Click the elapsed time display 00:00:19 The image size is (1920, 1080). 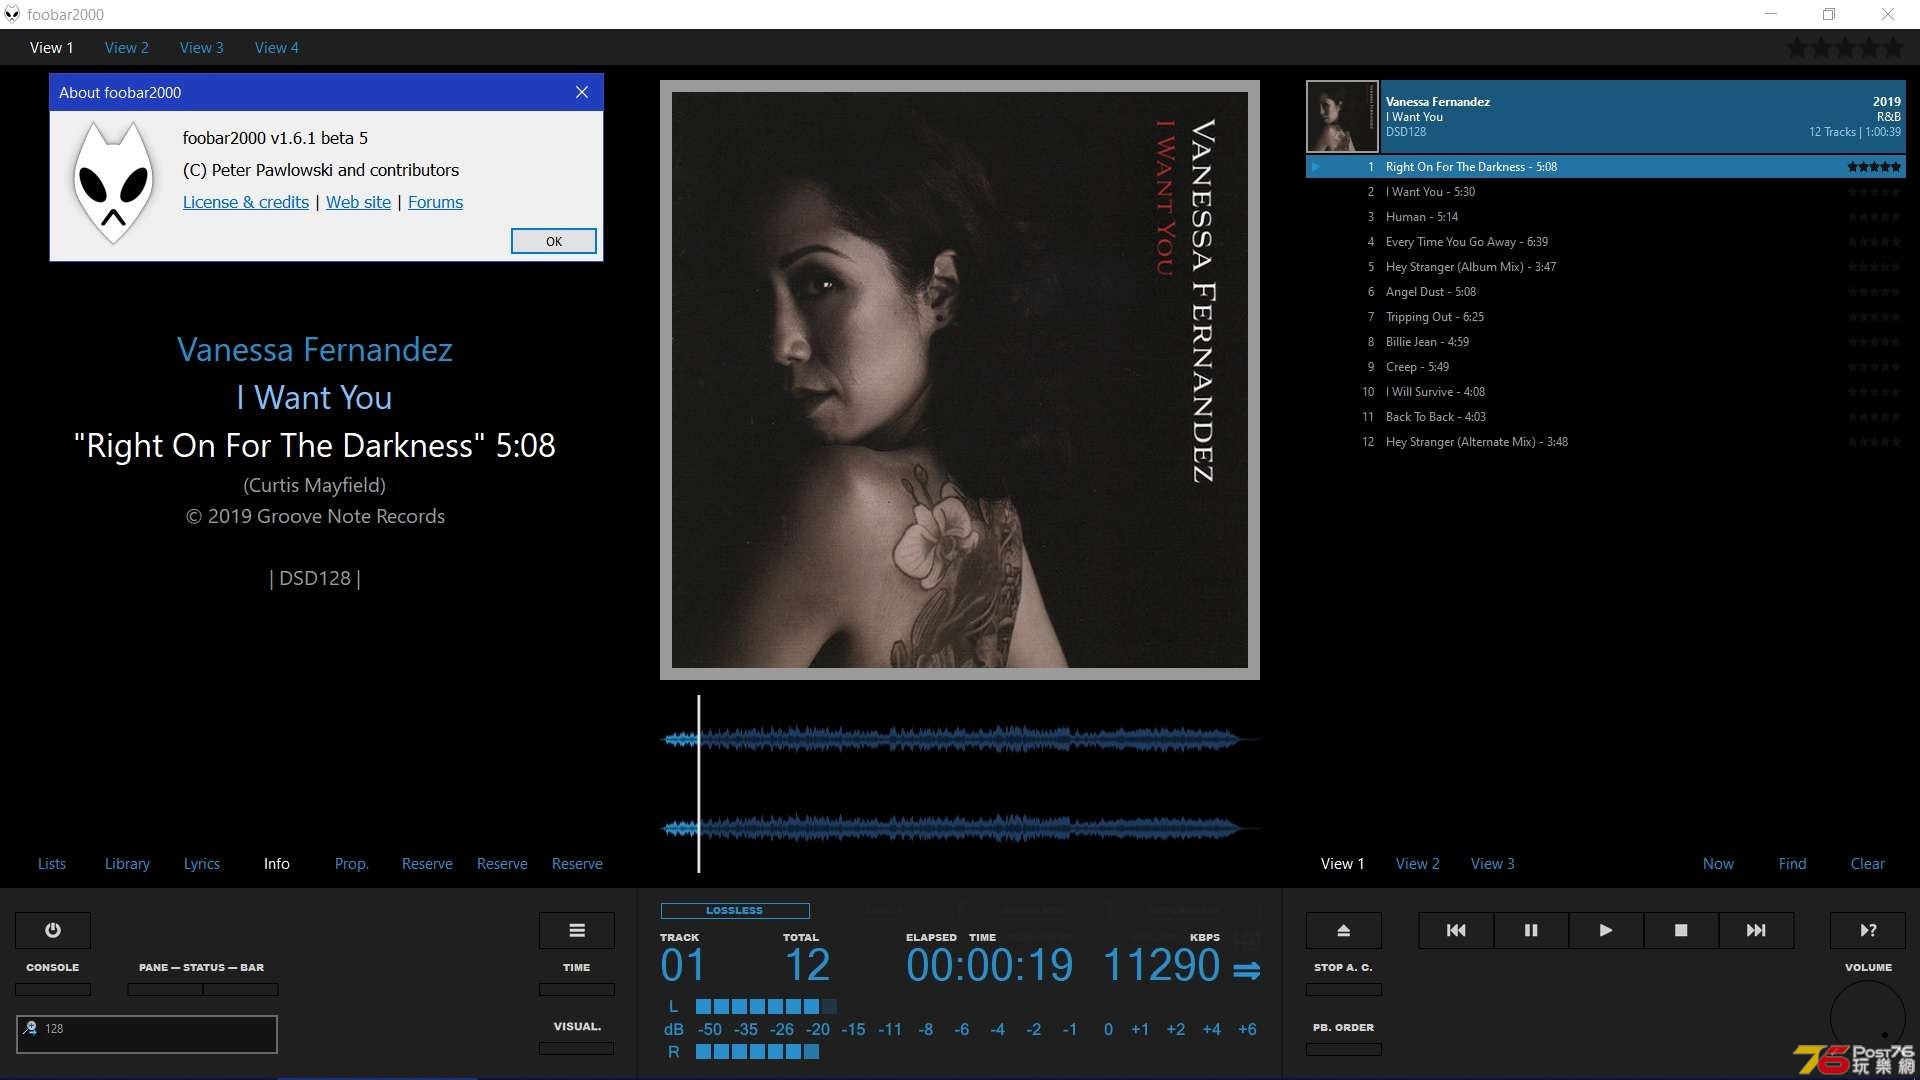[989, 966]
